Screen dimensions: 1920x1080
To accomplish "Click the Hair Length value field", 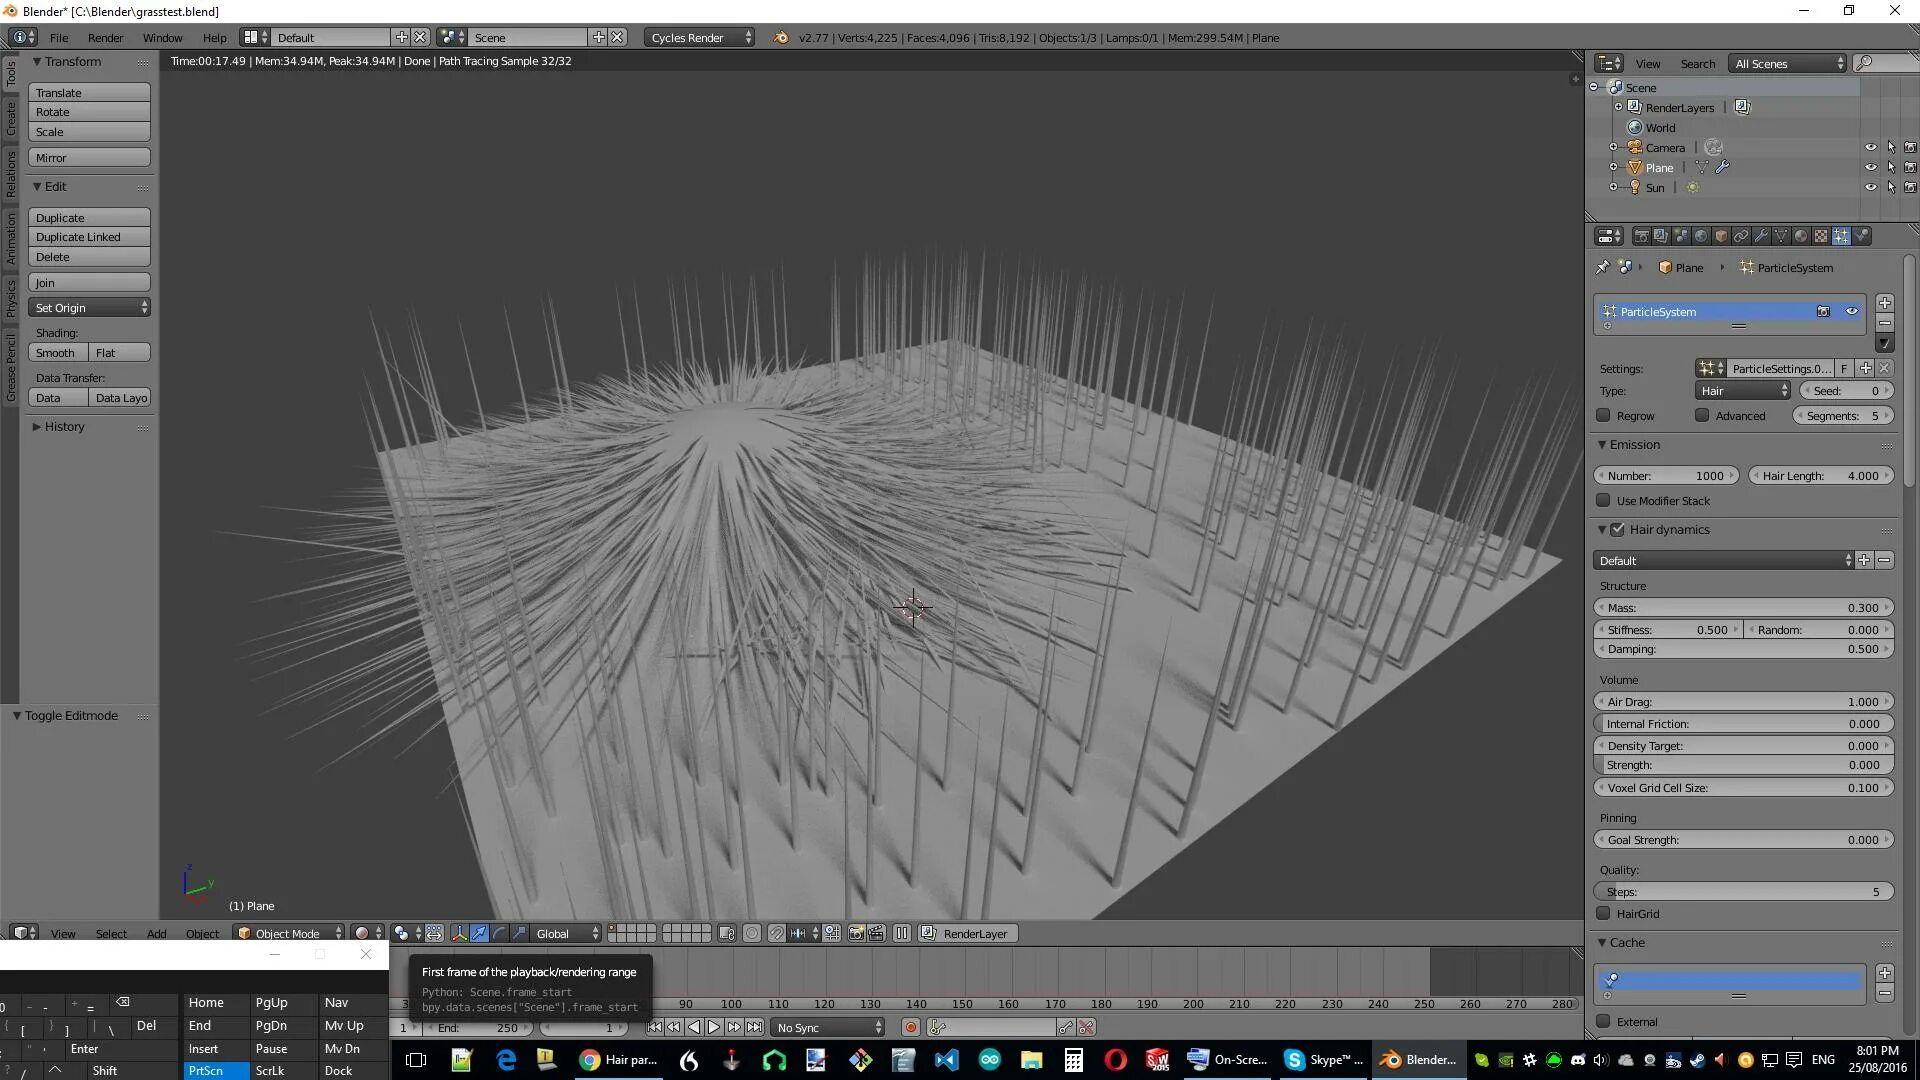I will click(1821, 475).
